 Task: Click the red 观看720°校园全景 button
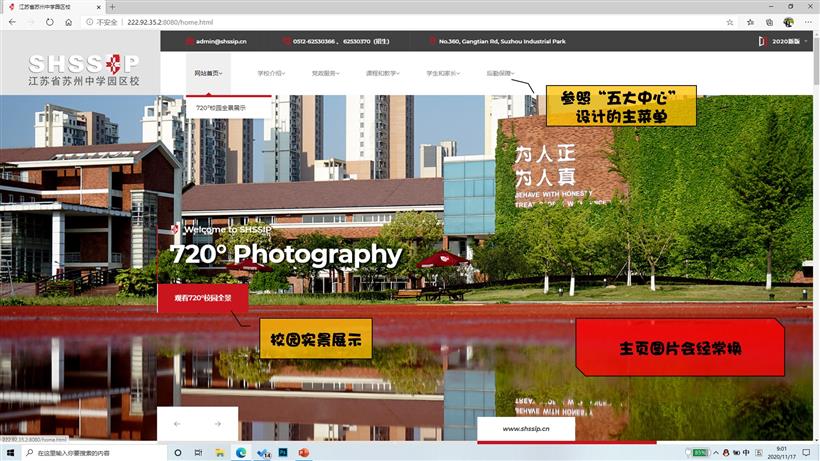203,298
